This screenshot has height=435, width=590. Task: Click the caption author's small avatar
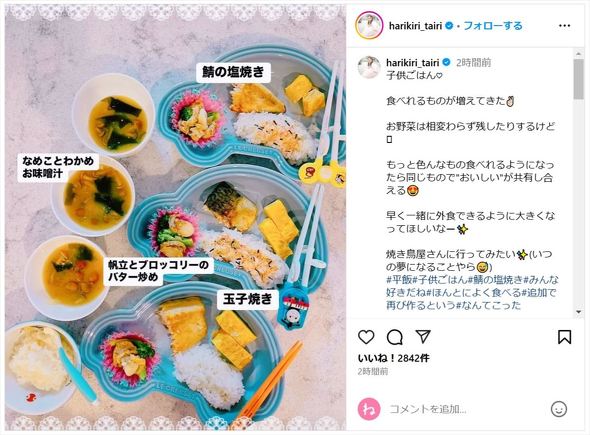(x=369, y=67)
